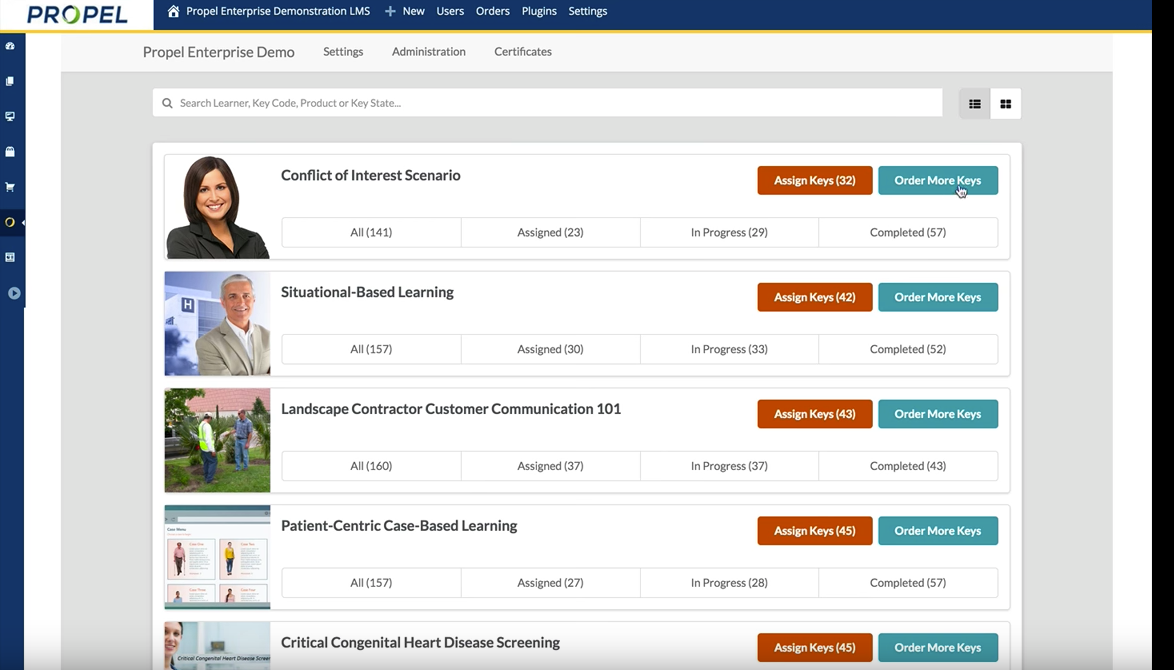
Task: Show Assigned (37) for Landscape Contractor course
Action: 550,466
